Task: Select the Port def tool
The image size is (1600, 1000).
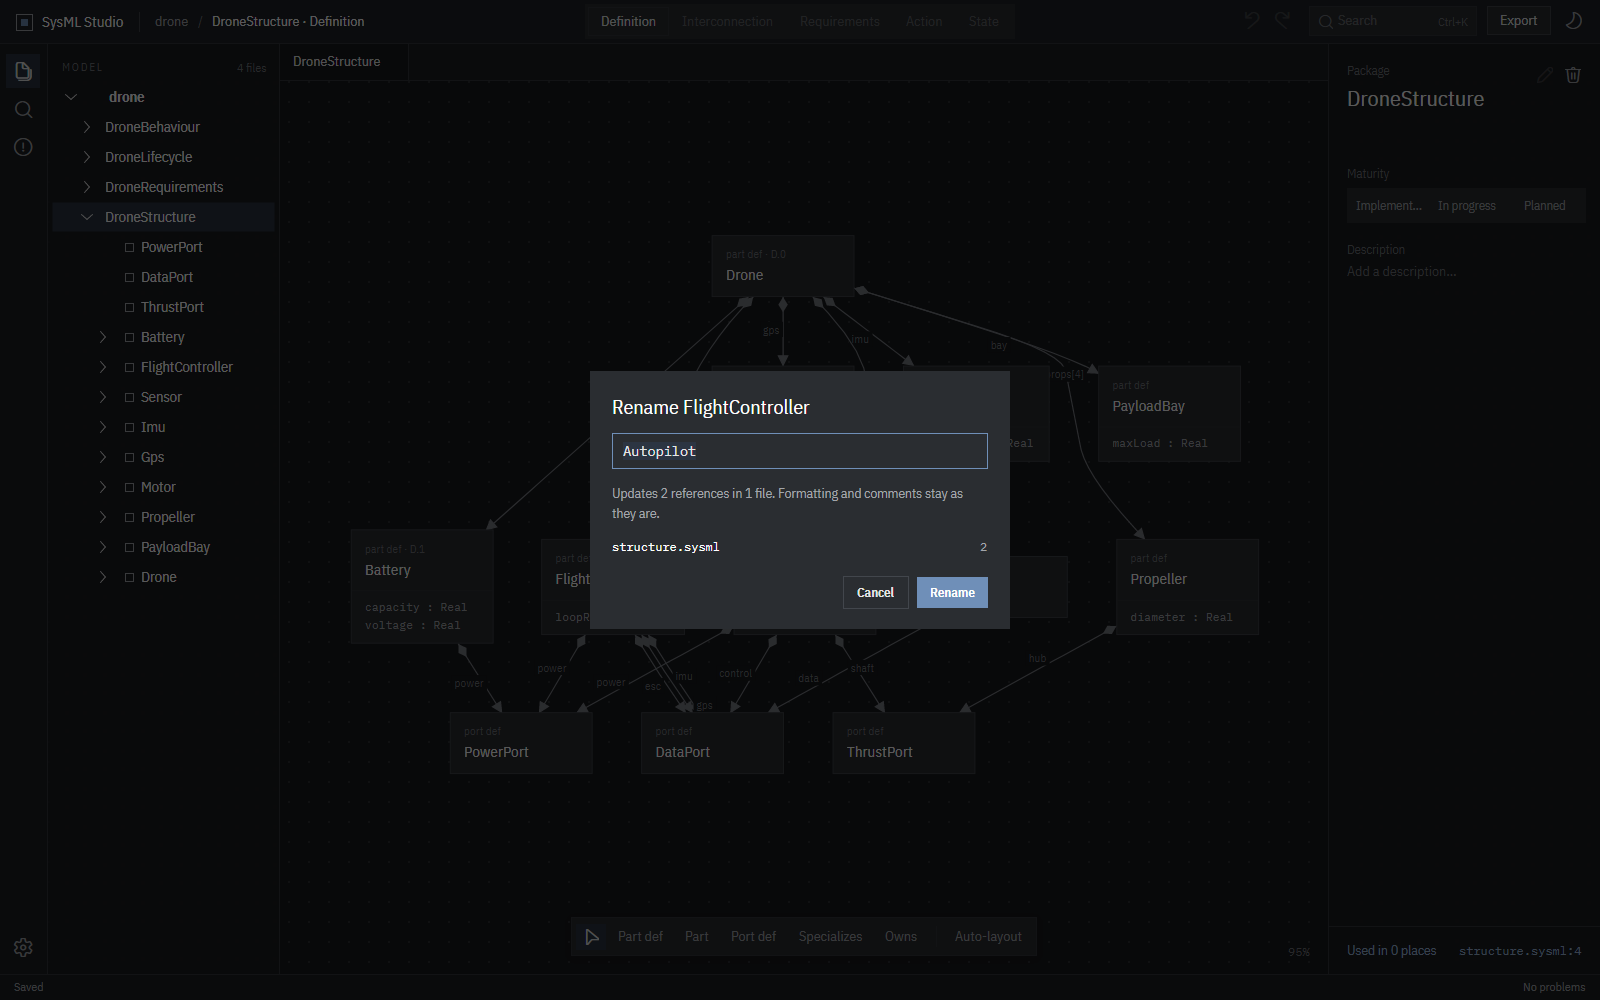Action: point(753,937)
